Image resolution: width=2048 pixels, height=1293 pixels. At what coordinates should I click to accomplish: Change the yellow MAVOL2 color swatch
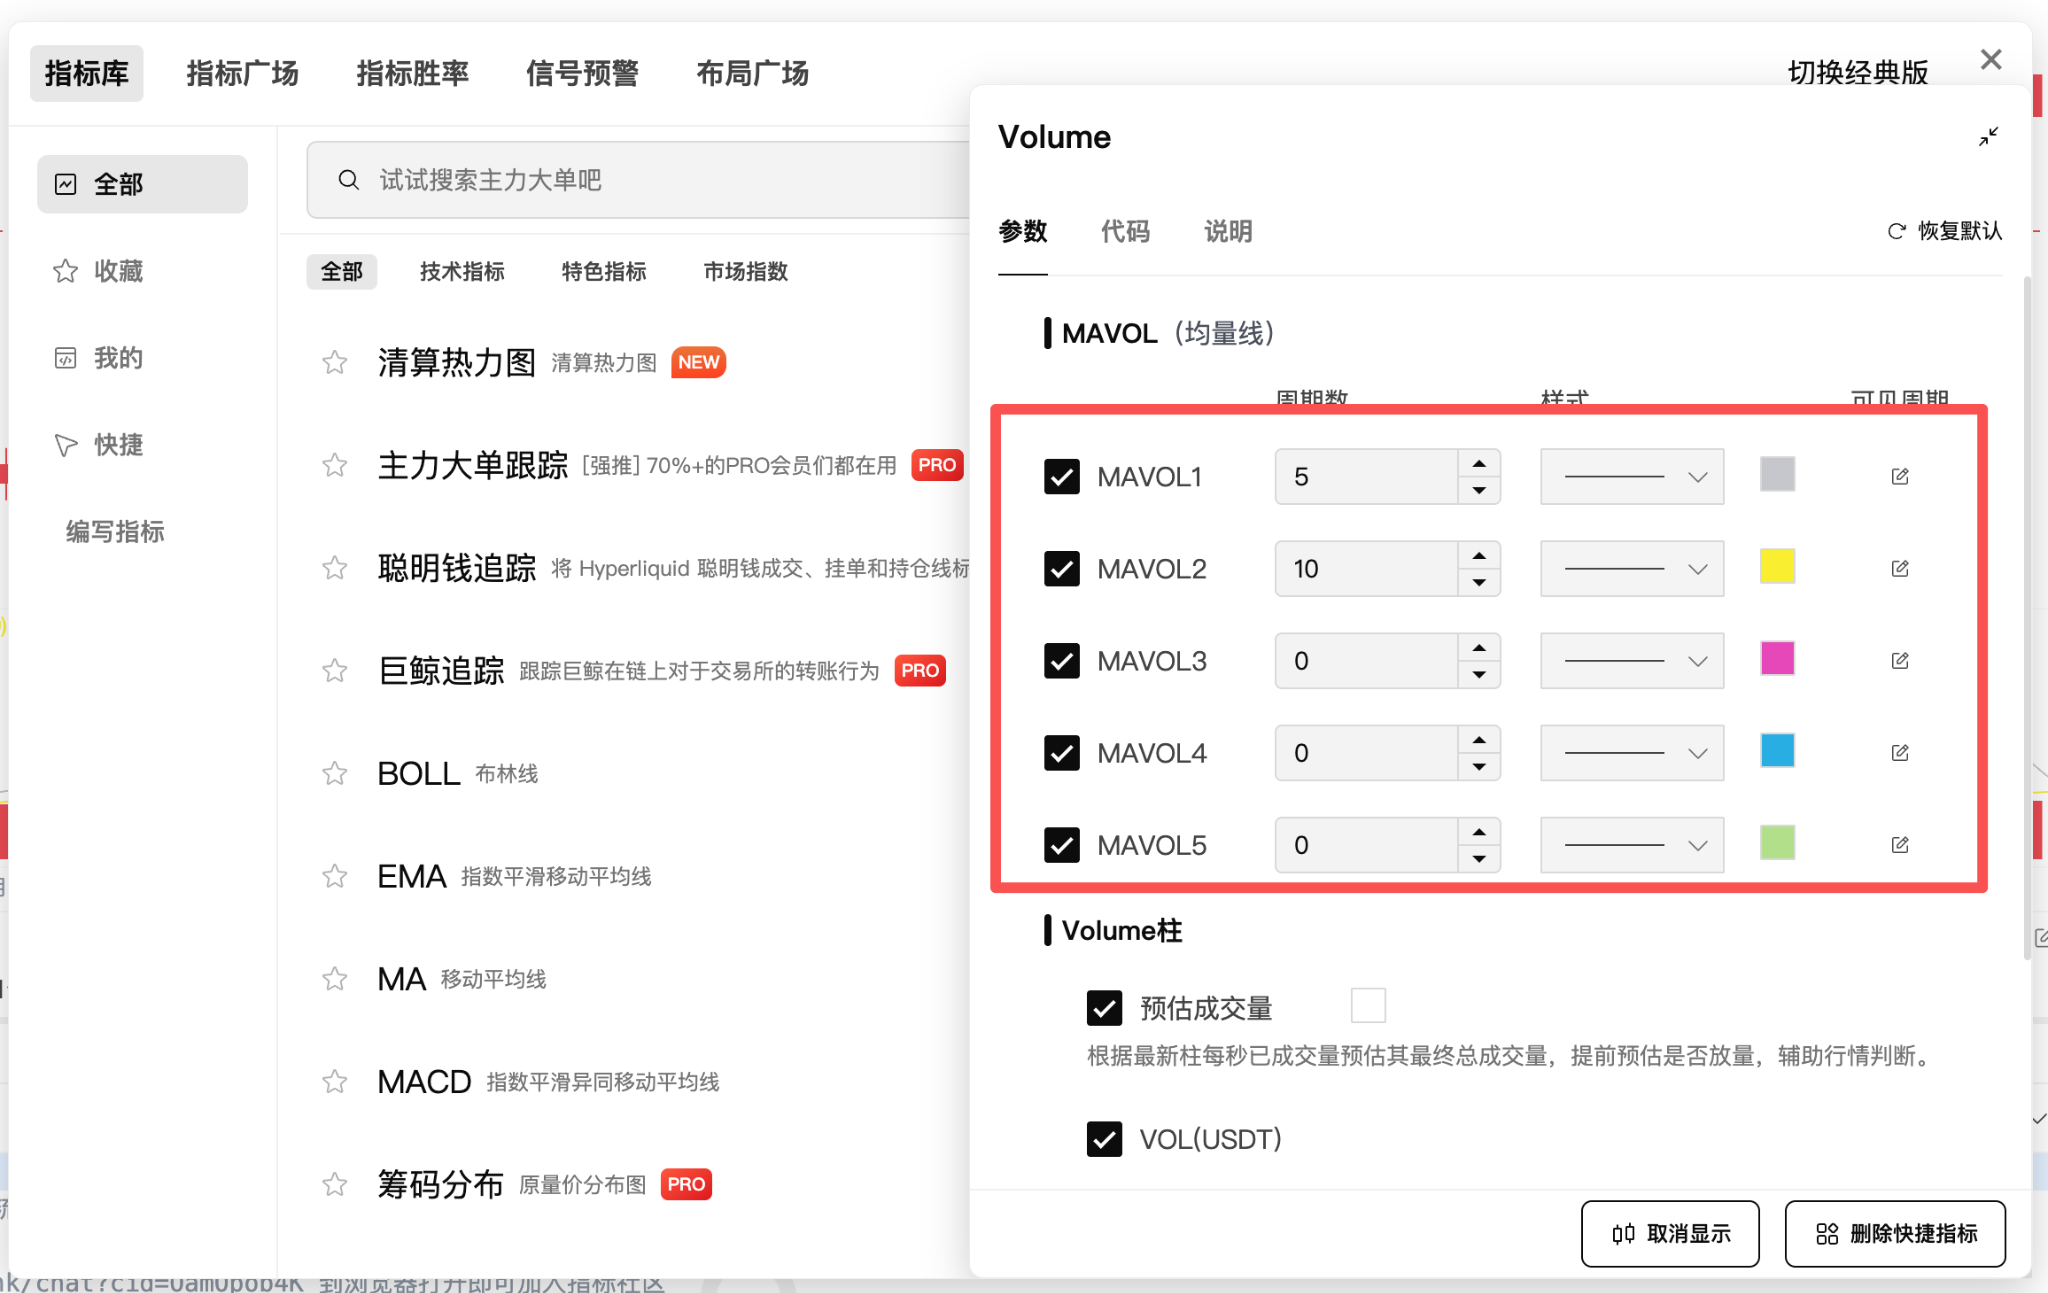(1777, 566)
